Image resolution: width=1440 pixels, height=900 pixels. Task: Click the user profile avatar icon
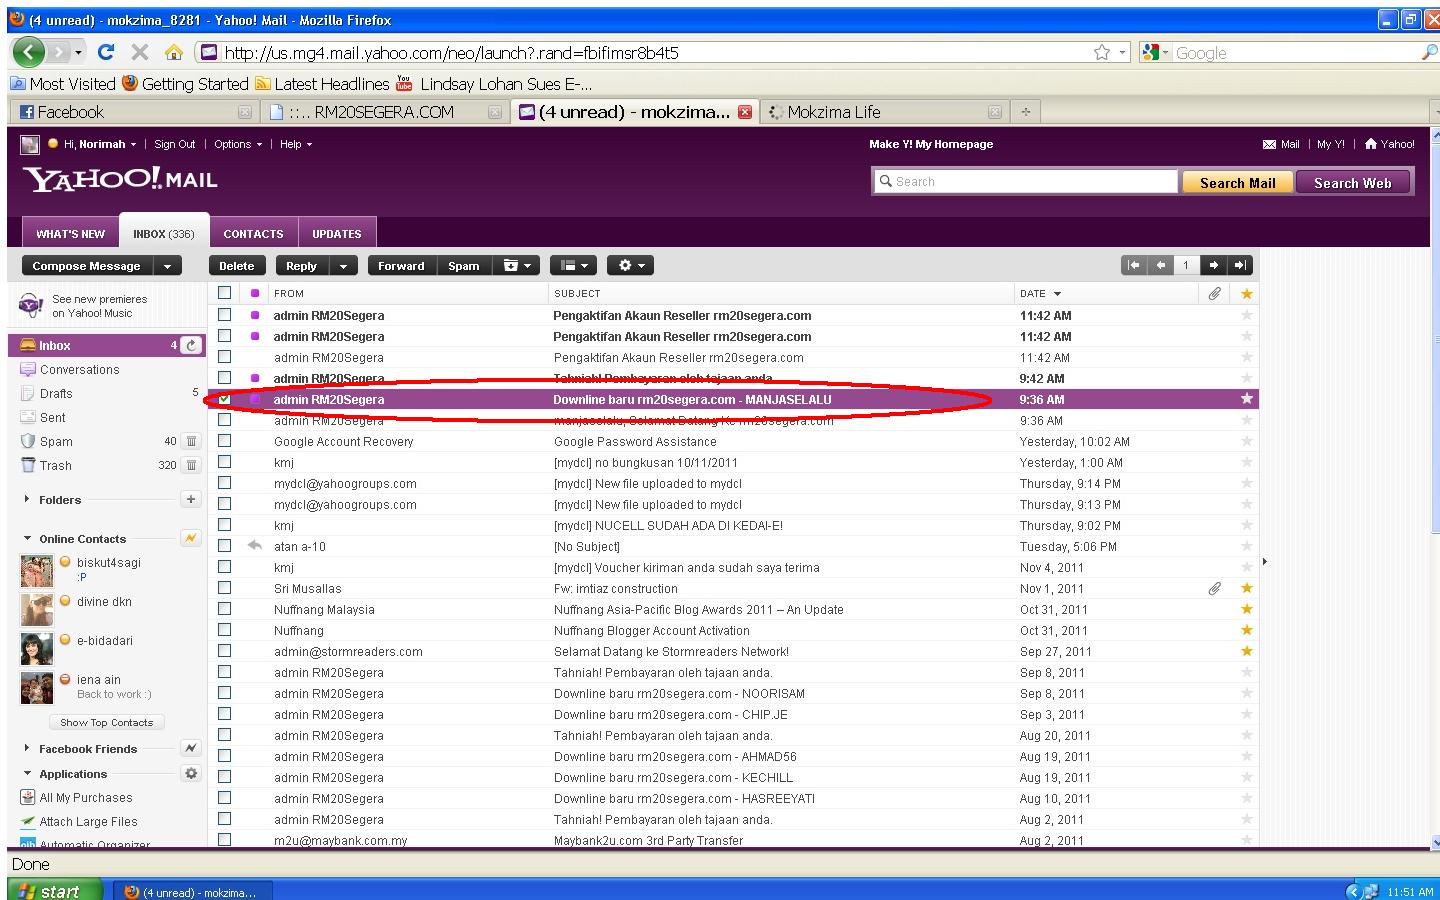[x=30, y=144]
